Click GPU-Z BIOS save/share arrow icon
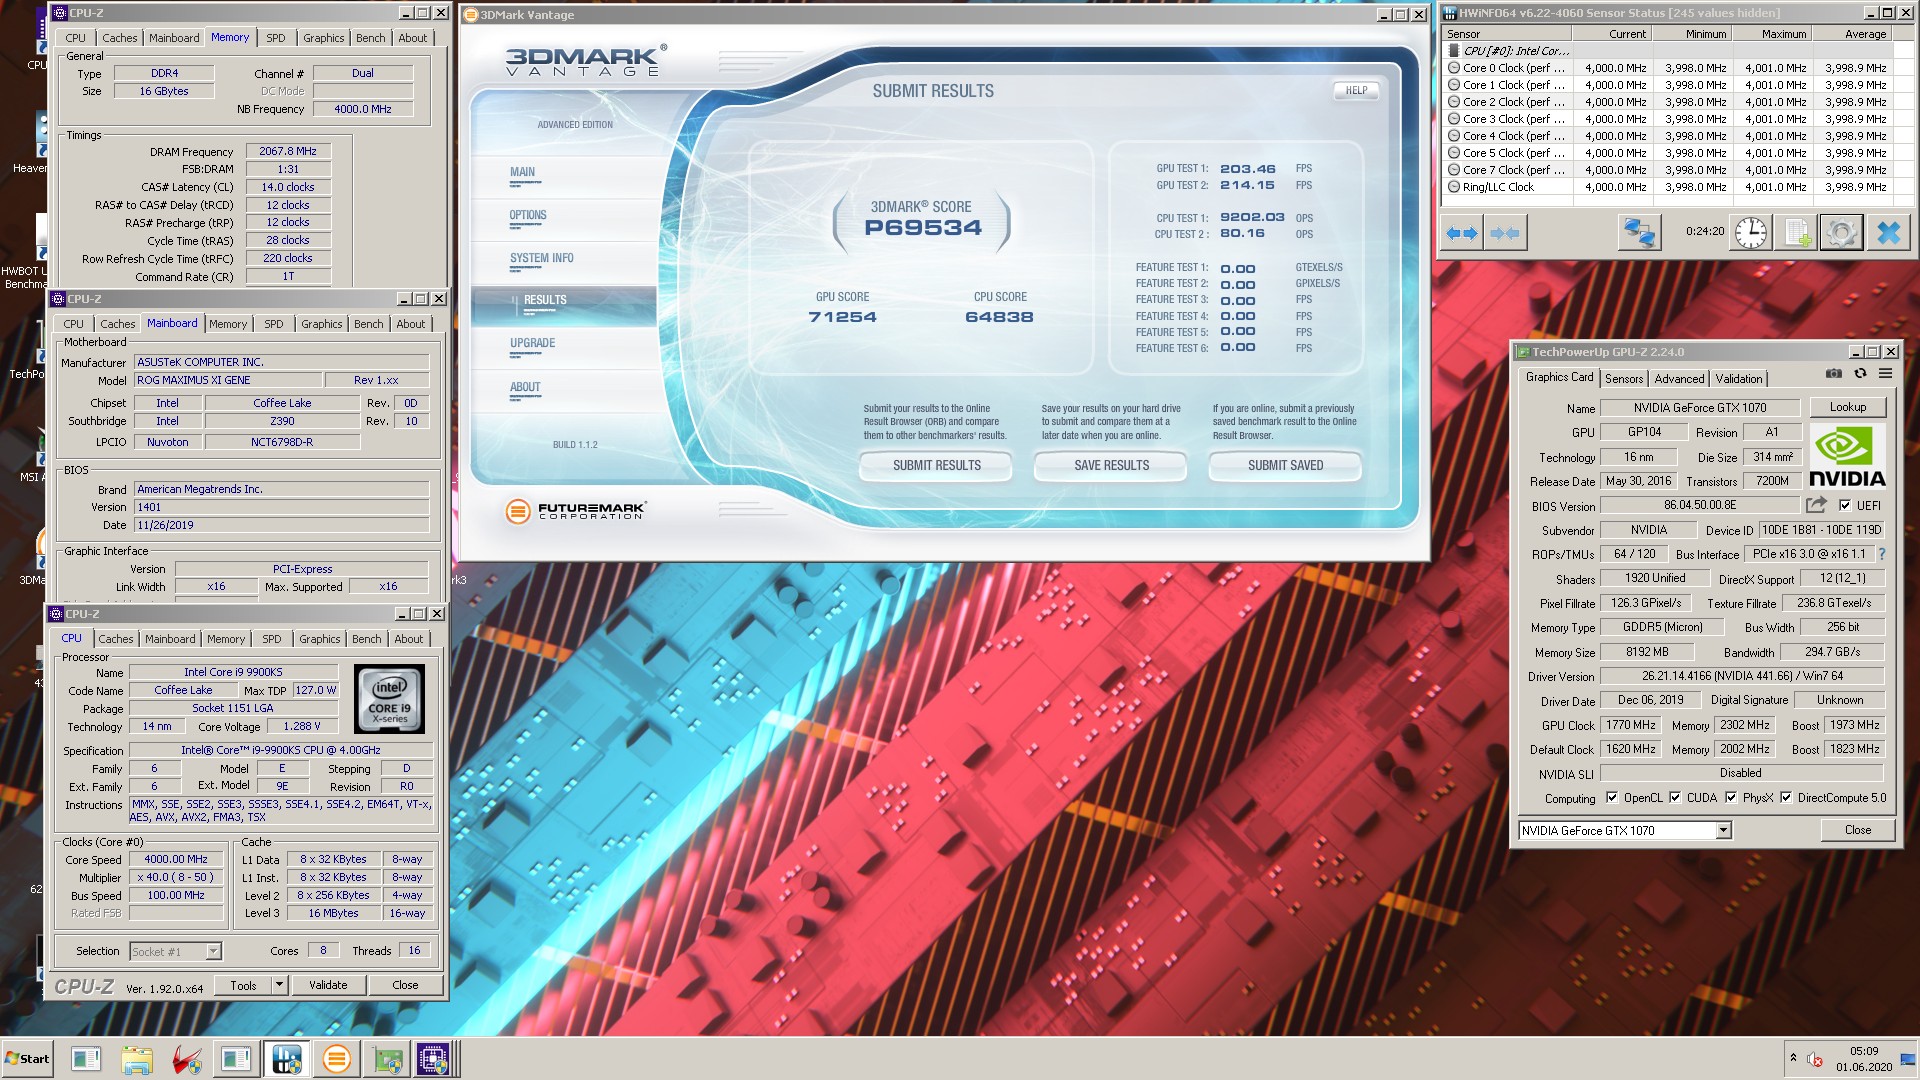 [1816, 505]
